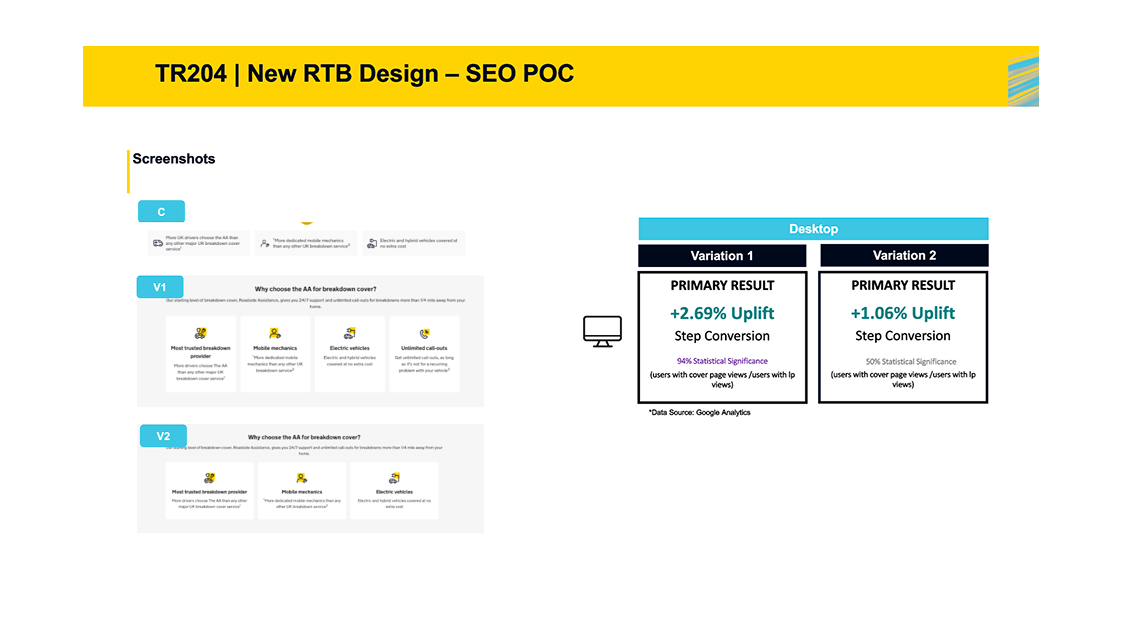Click V1 Unlimited call-outs phone icon

[x=424, y=333]
